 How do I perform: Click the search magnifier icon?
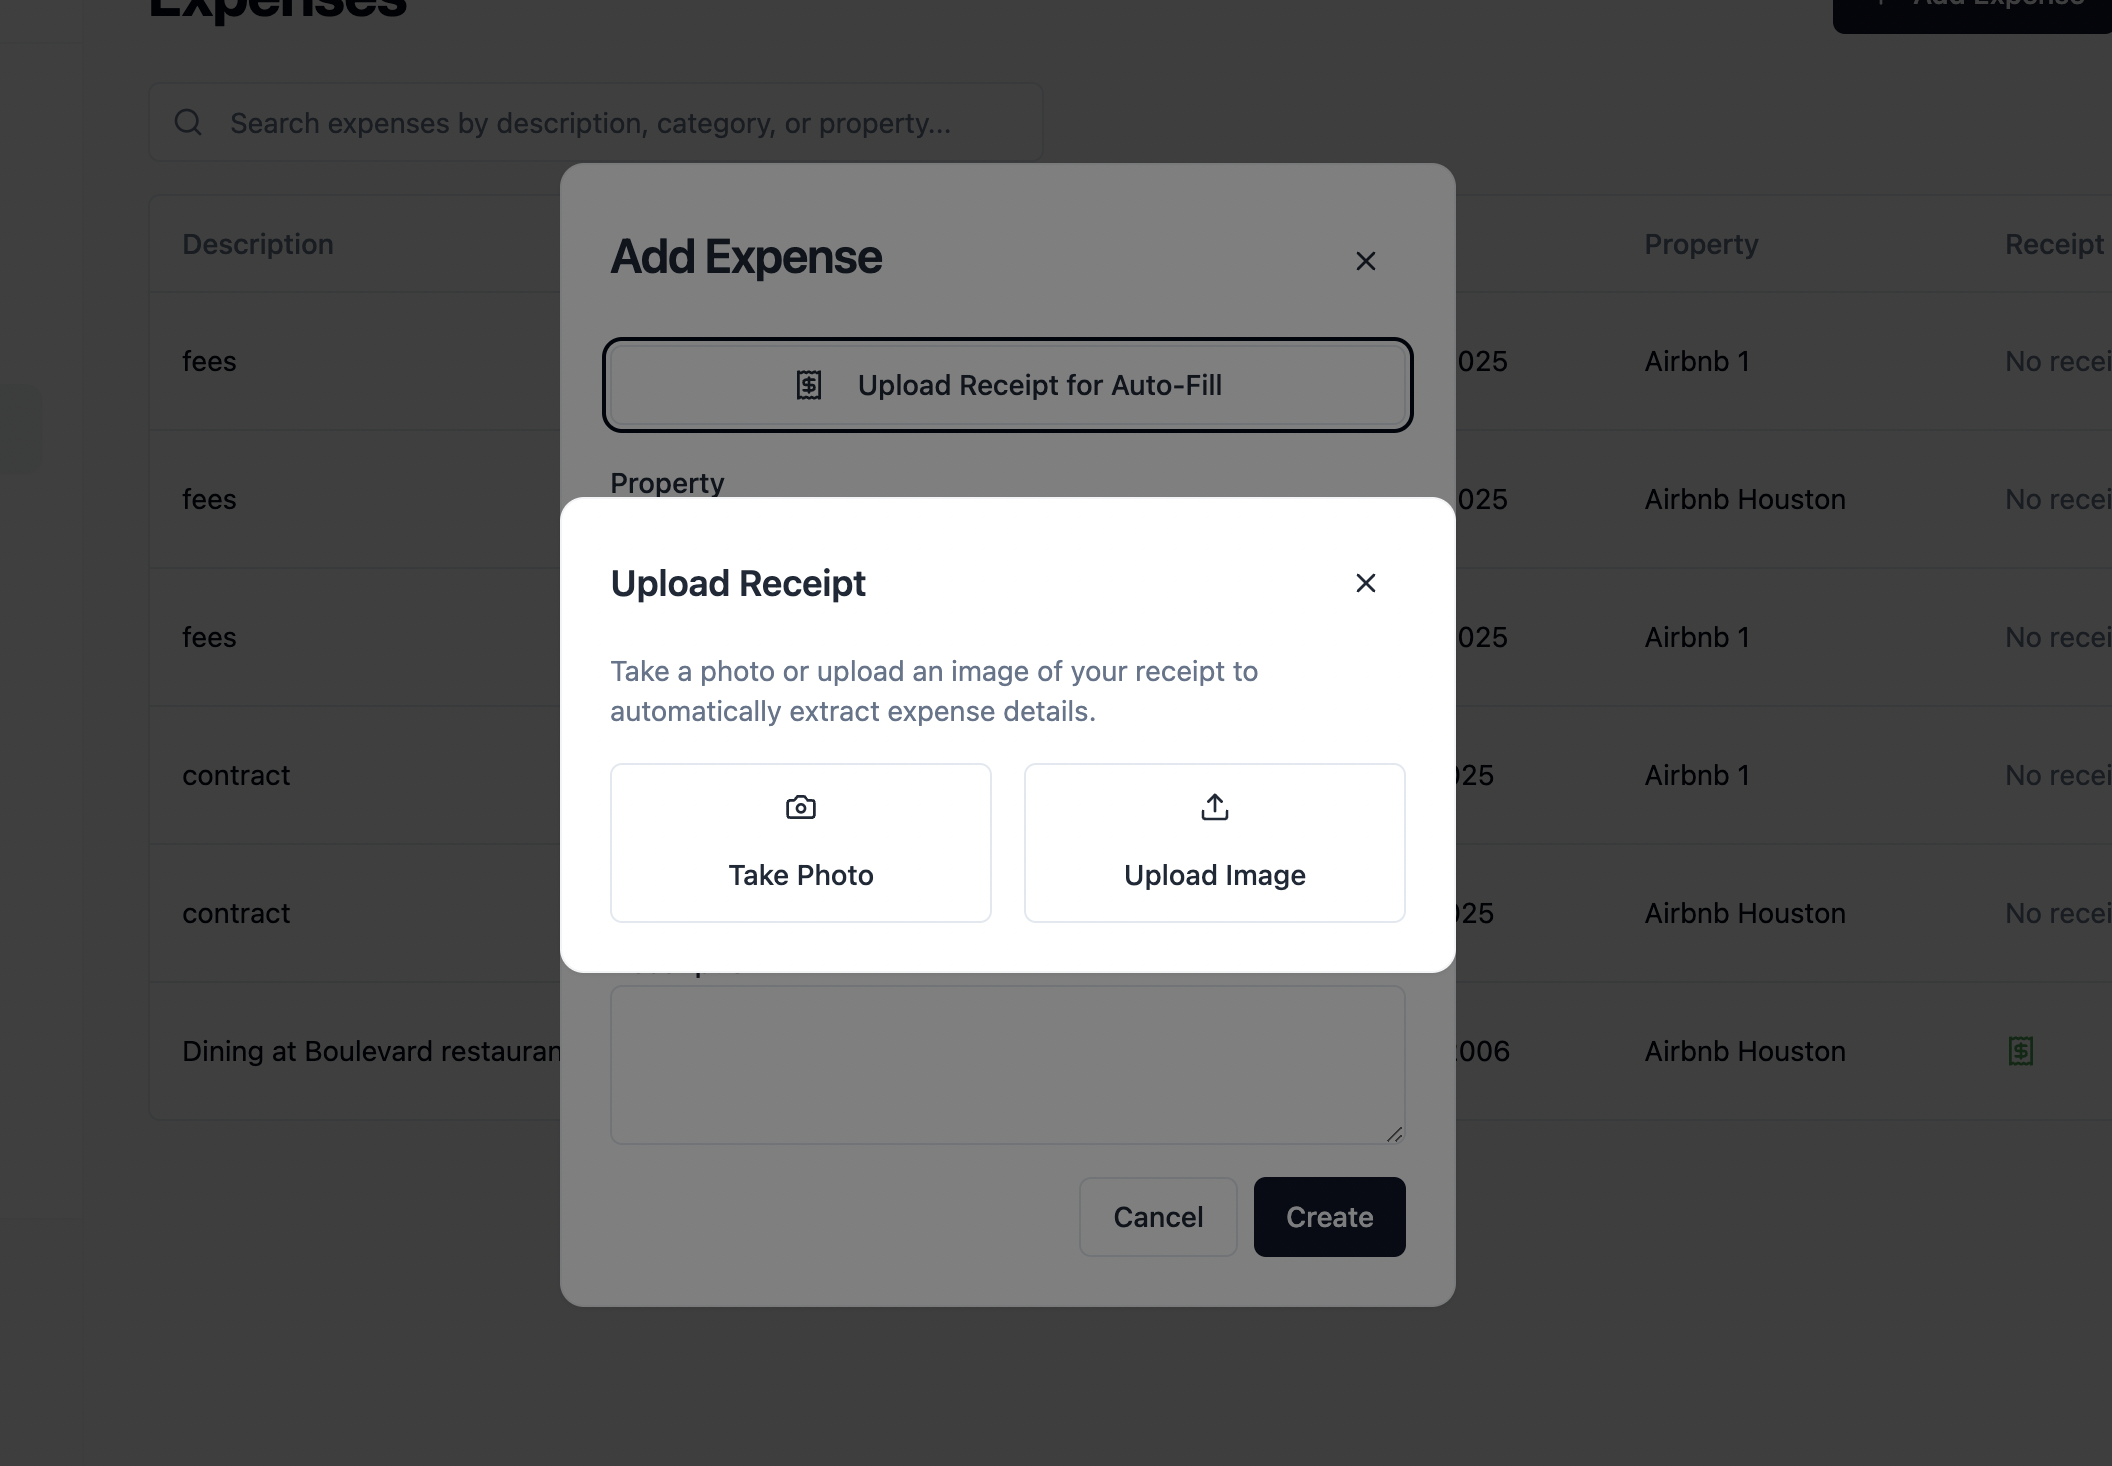188,122
